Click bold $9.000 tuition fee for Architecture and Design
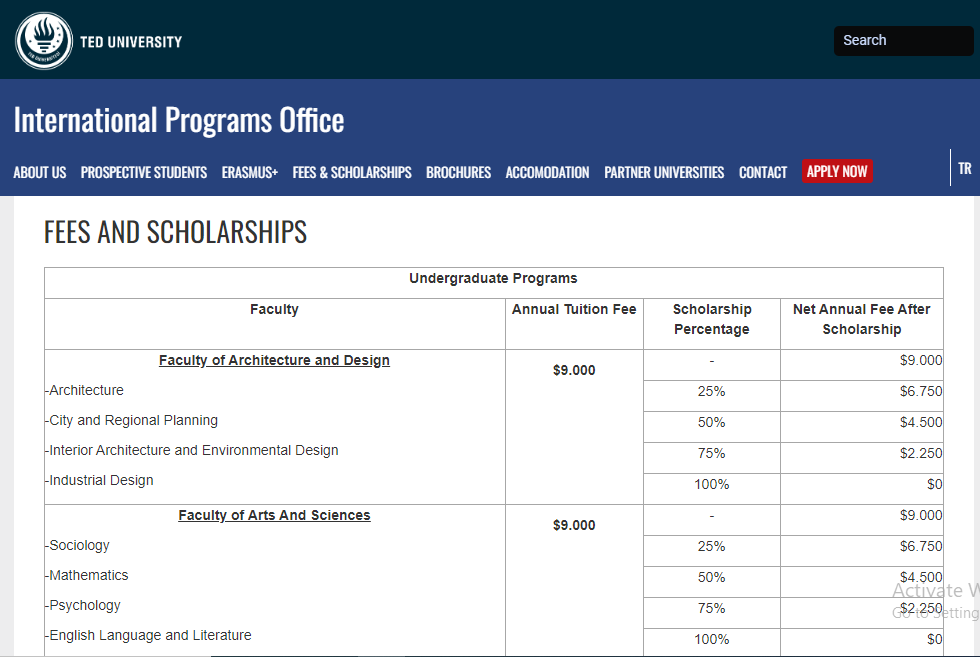 coord(574,370)
